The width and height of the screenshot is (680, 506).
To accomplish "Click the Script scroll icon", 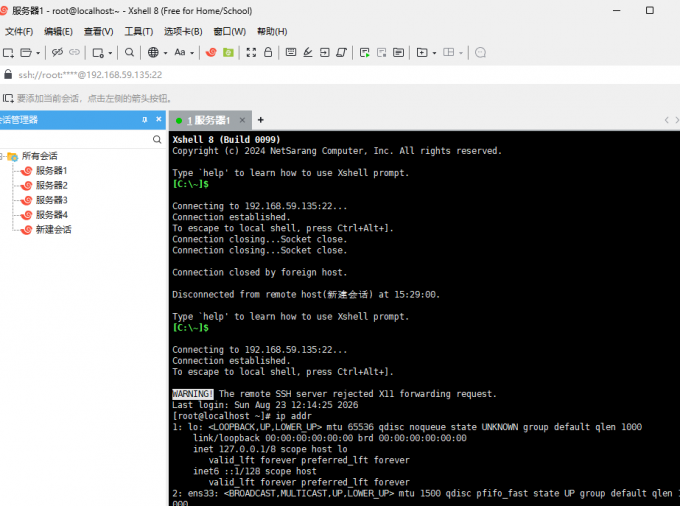I will click(341, 52).
